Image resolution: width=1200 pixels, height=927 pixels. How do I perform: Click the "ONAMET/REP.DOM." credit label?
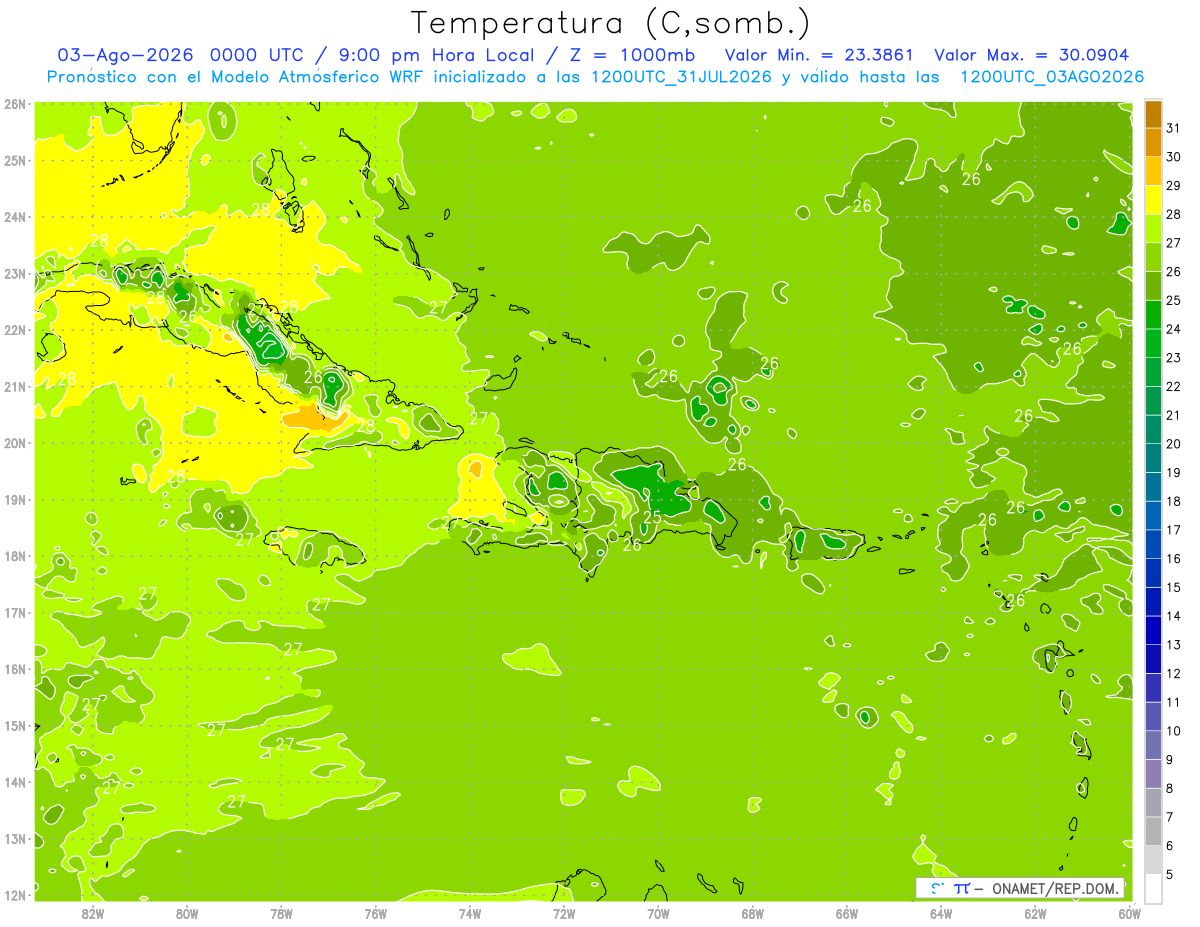click(x=1056, y=888)
